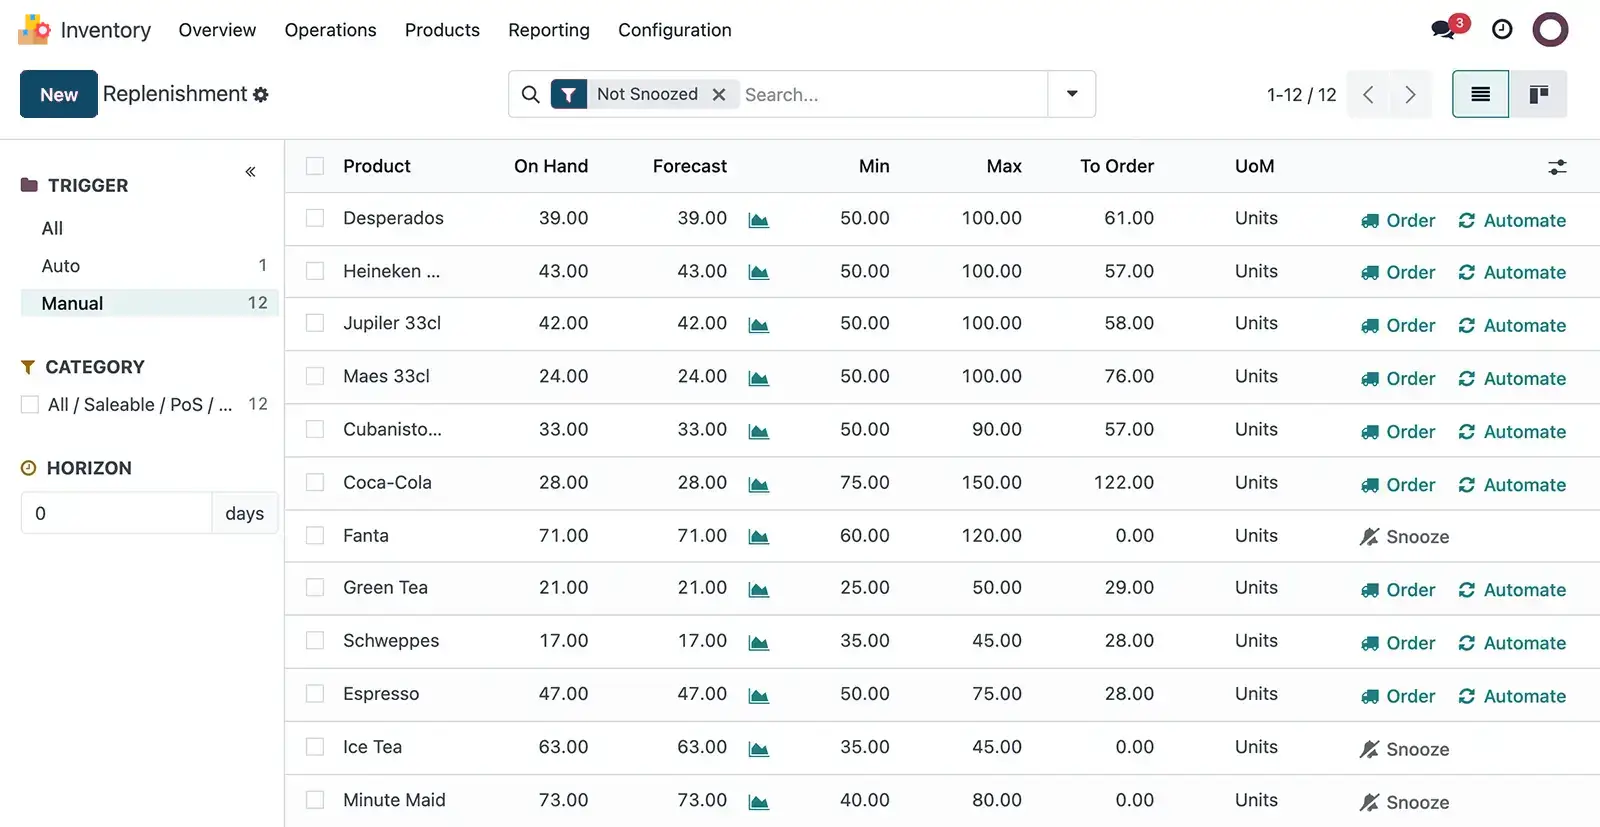Open the Operations menu
This screenshot has height=827, width=1600.
[x=330, y=30]
